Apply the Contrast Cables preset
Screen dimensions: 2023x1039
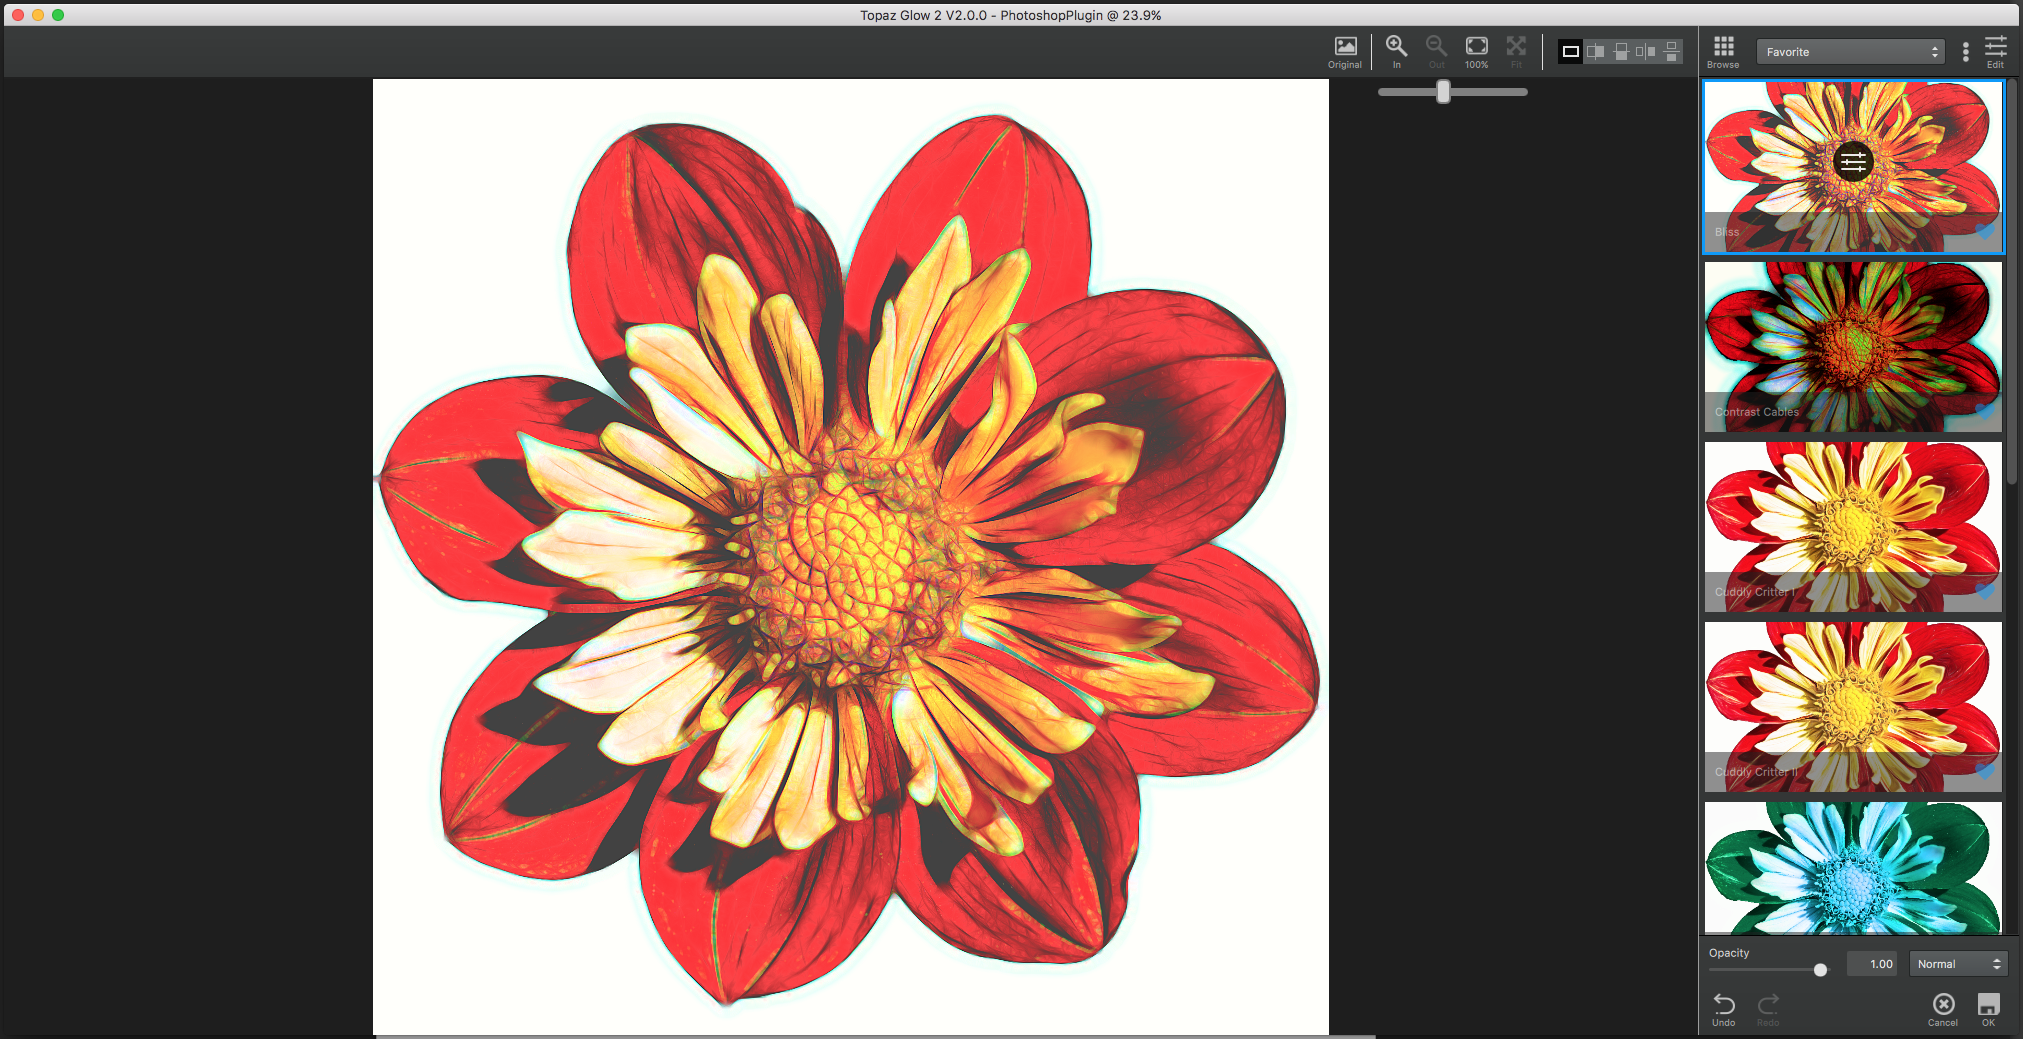point(1853,346)
